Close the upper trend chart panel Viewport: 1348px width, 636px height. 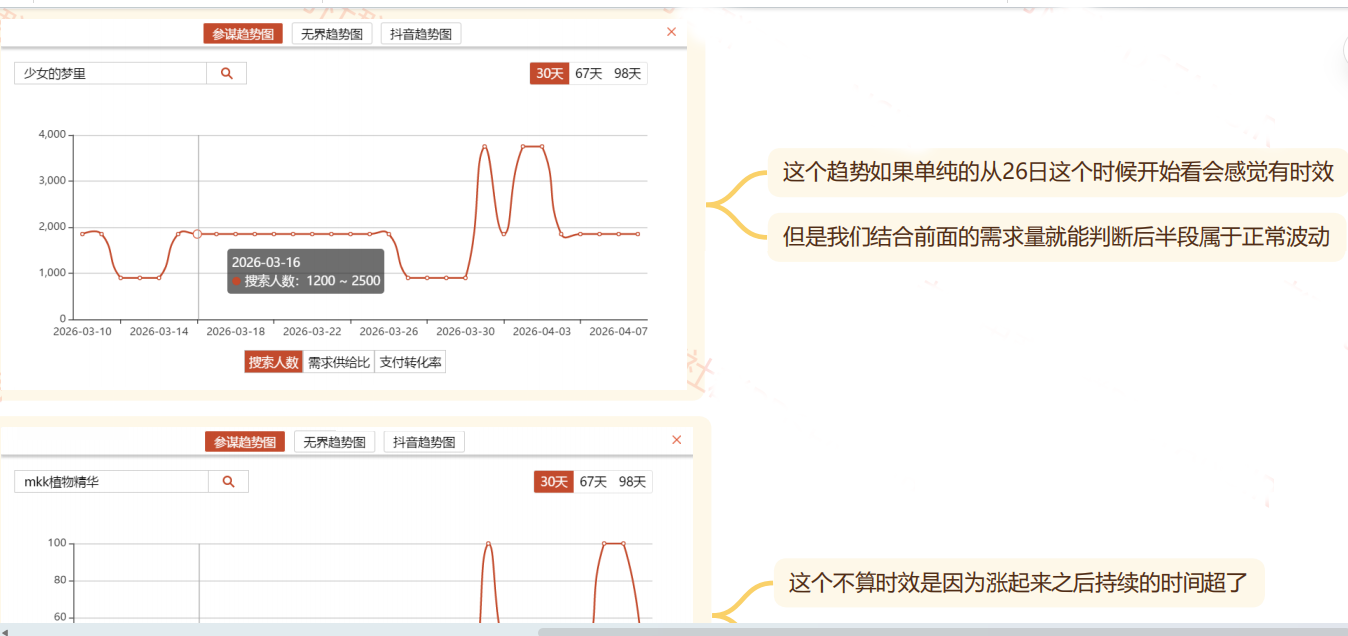coord(671,32)
